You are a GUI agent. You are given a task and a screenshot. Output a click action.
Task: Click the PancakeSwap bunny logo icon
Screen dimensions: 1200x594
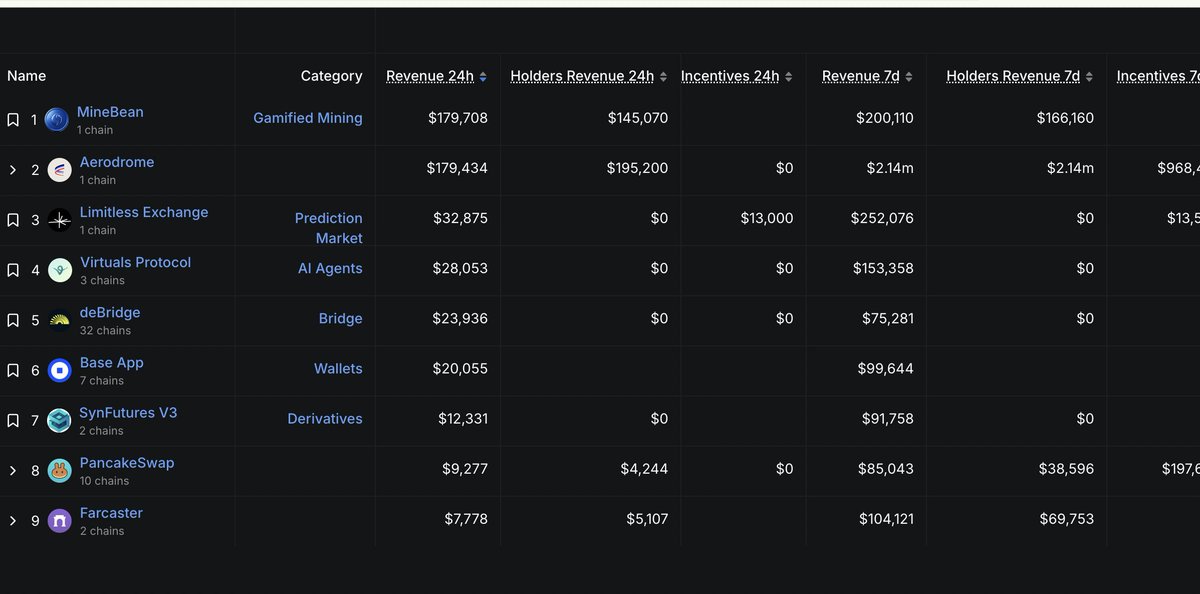pos(60,471)
